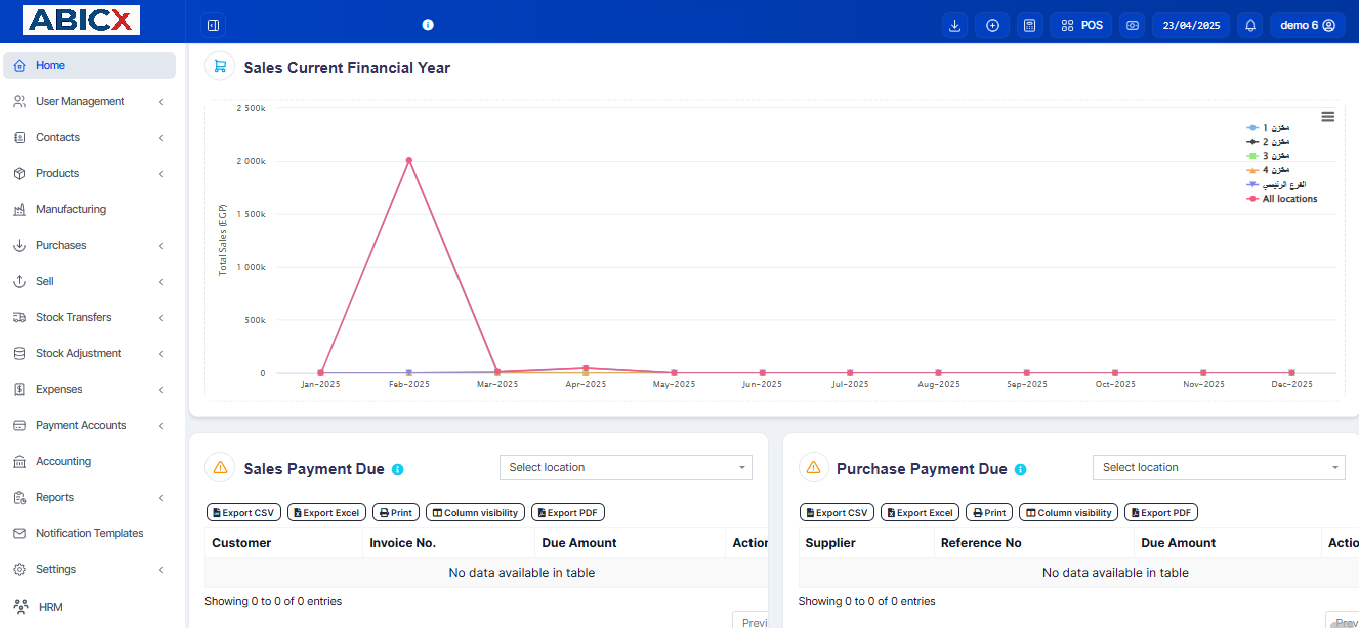Click the February 2025 peak data point
The height and width of the screenshot is (628, 1359).
408,160
